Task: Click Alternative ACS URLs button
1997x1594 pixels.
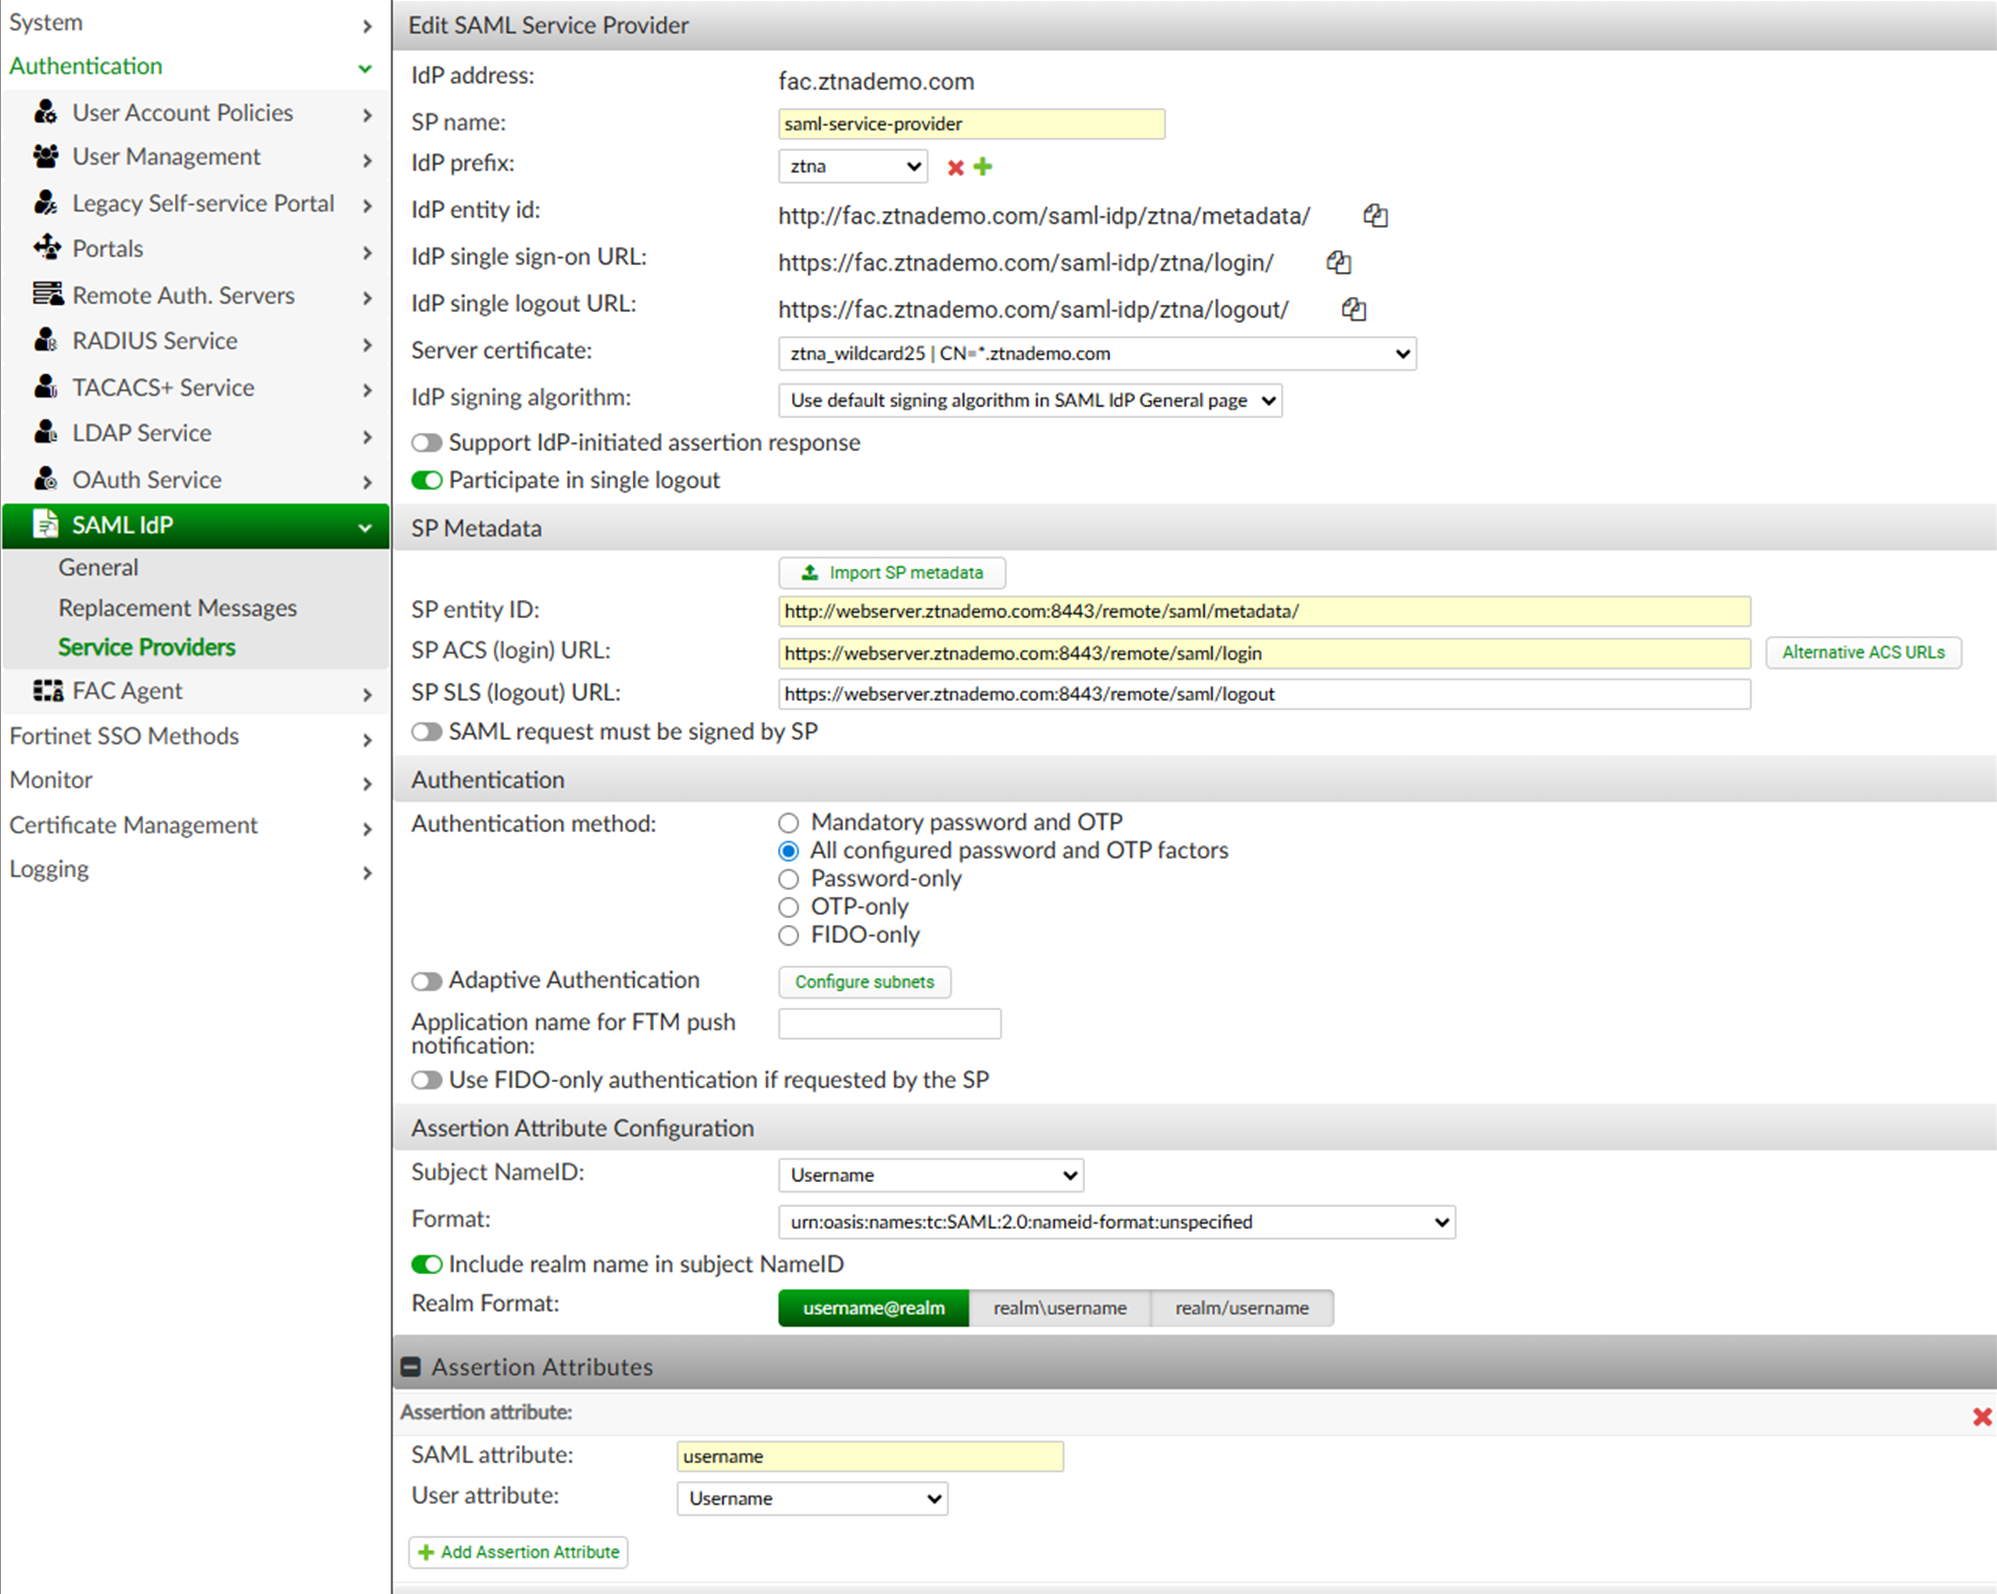Action: (1862, 652)
